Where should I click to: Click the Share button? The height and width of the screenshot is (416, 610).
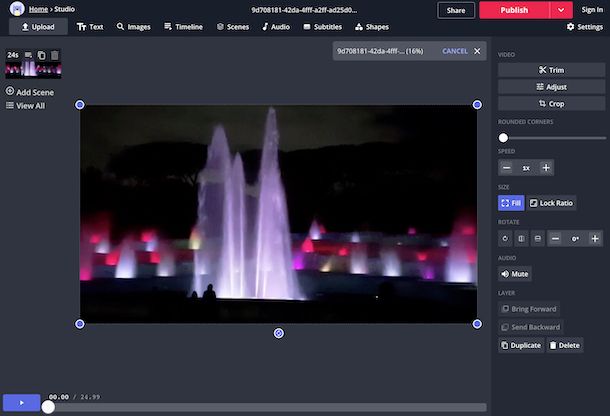pyautogui.click(x=455, y=10)
